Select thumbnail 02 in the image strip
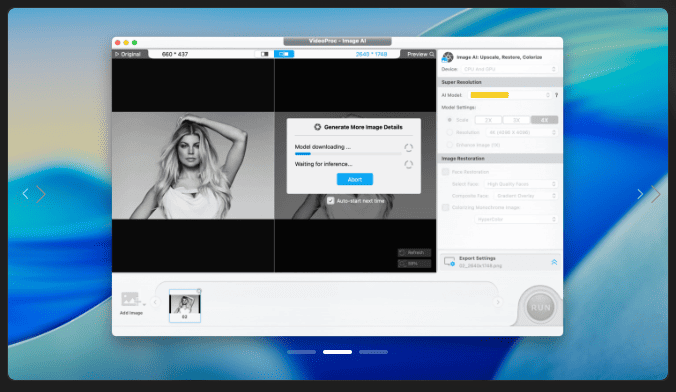676x392 pixels. point(185,306)
